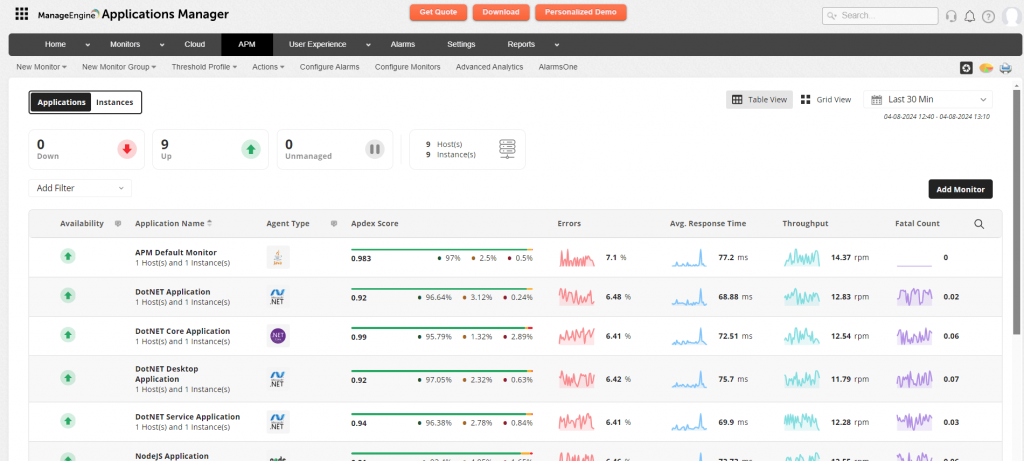Select Table View layout
The image size is (1024, 461).
click(760, 100)
